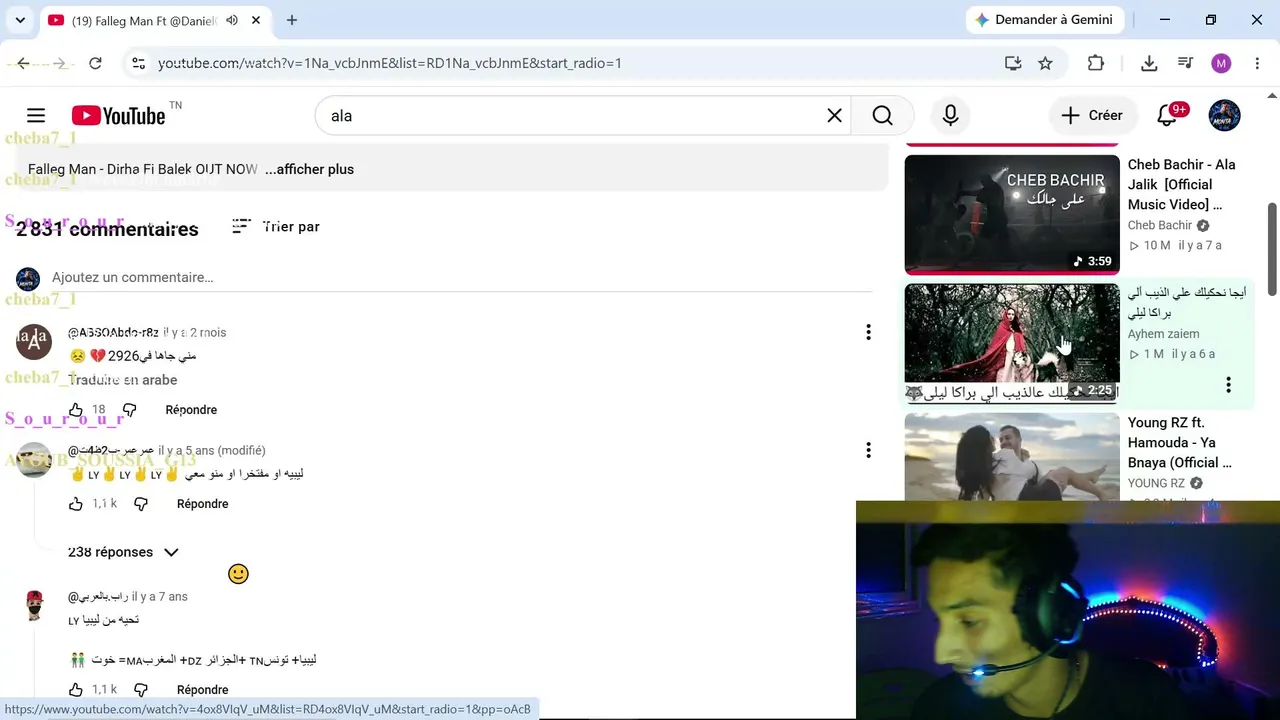
Task: Expand 238 réponses thread
Action: [x=123, y=552]
